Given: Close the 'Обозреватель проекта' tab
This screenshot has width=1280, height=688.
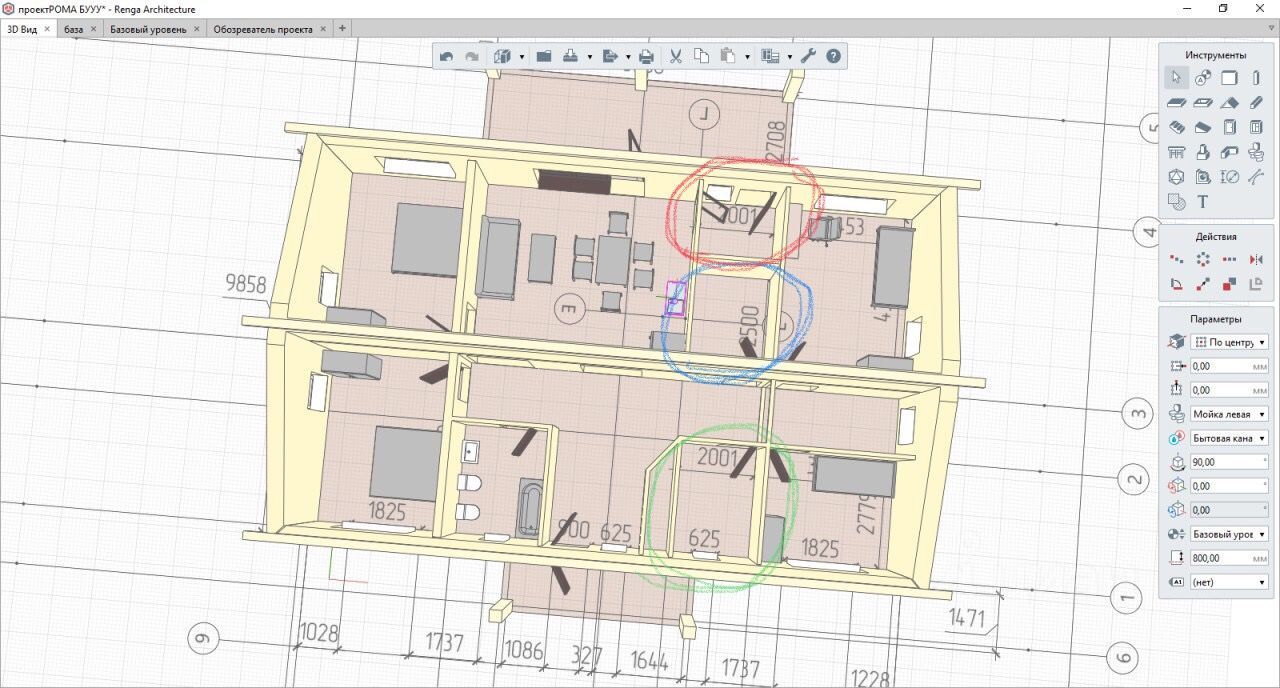Looking at the screenshot, I should (324, 29).
